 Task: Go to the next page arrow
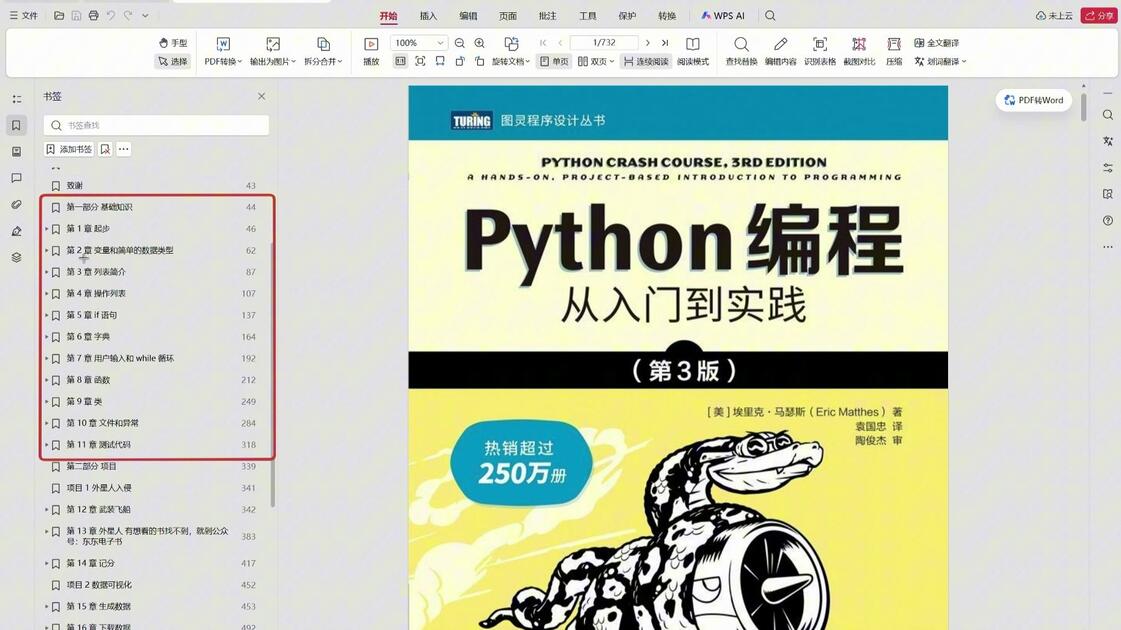click(648, 43)
